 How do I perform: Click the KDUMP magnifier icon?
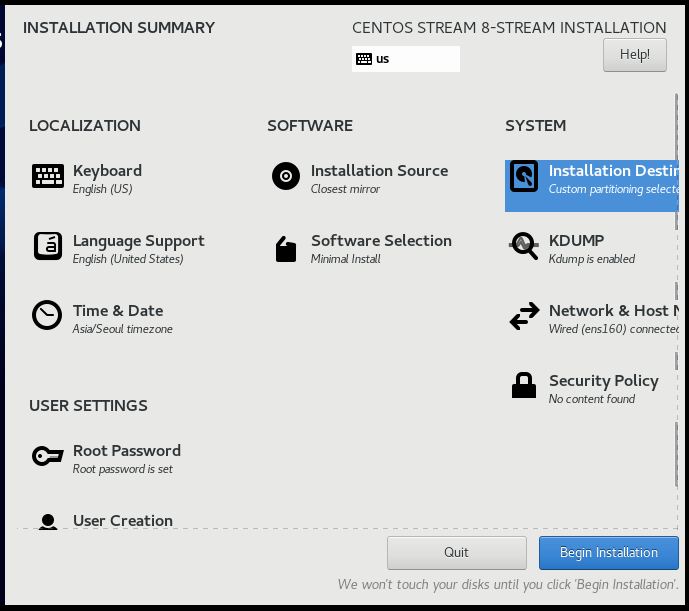pos(524,246)
